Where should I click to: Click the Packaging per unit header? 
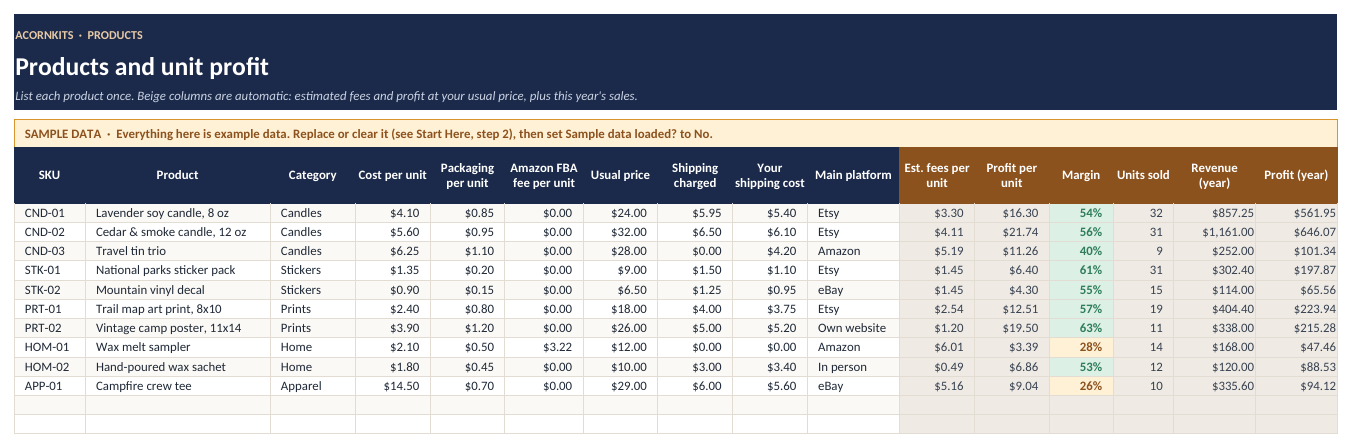tap(467, 175)
